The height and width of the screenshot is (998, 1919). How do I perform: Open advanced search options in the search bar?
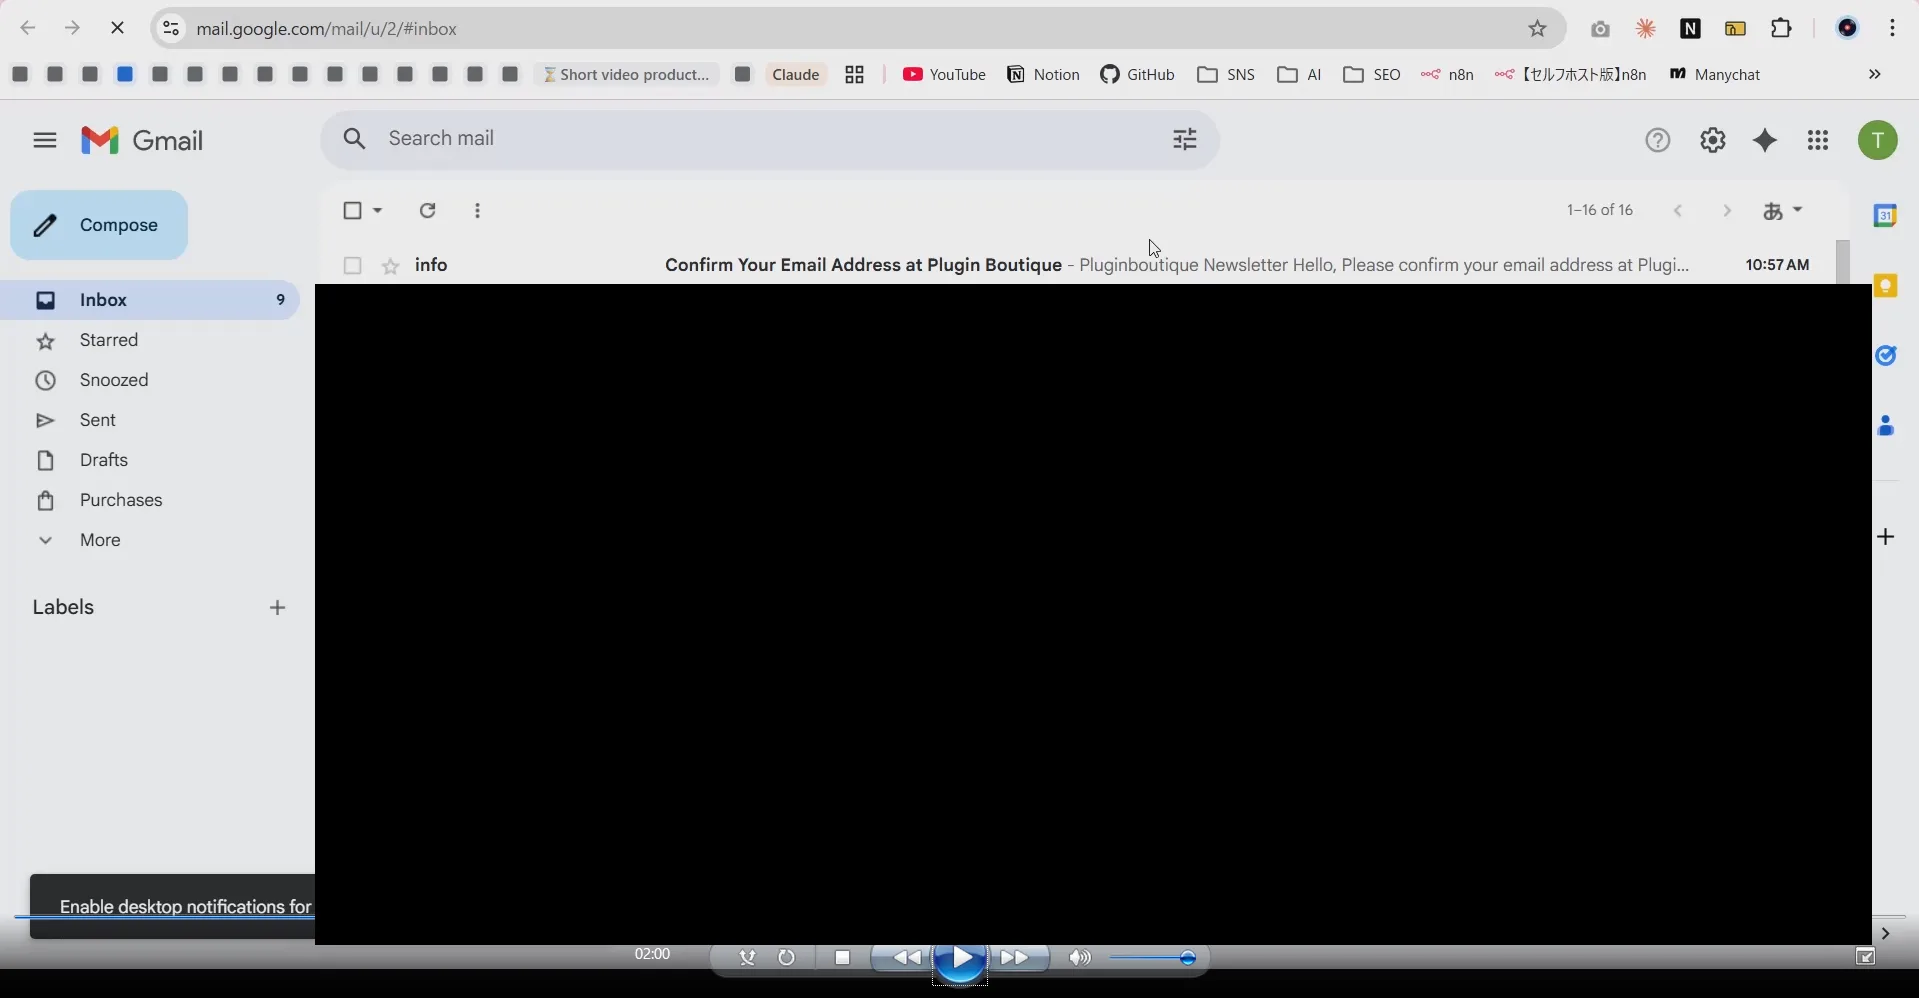[x=1183, y=140]
